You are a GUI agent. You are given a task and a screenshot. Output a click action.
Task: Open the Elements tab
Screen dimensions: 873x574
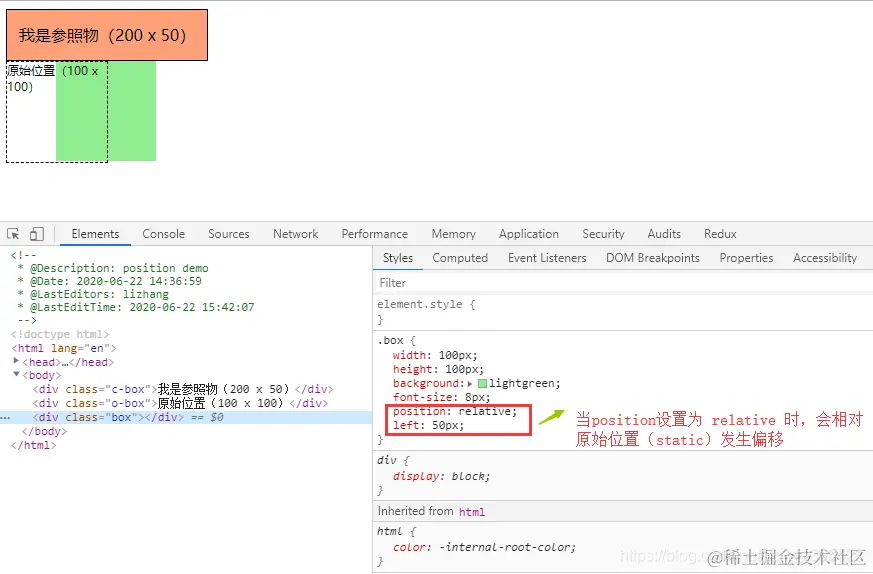(95, 234)
